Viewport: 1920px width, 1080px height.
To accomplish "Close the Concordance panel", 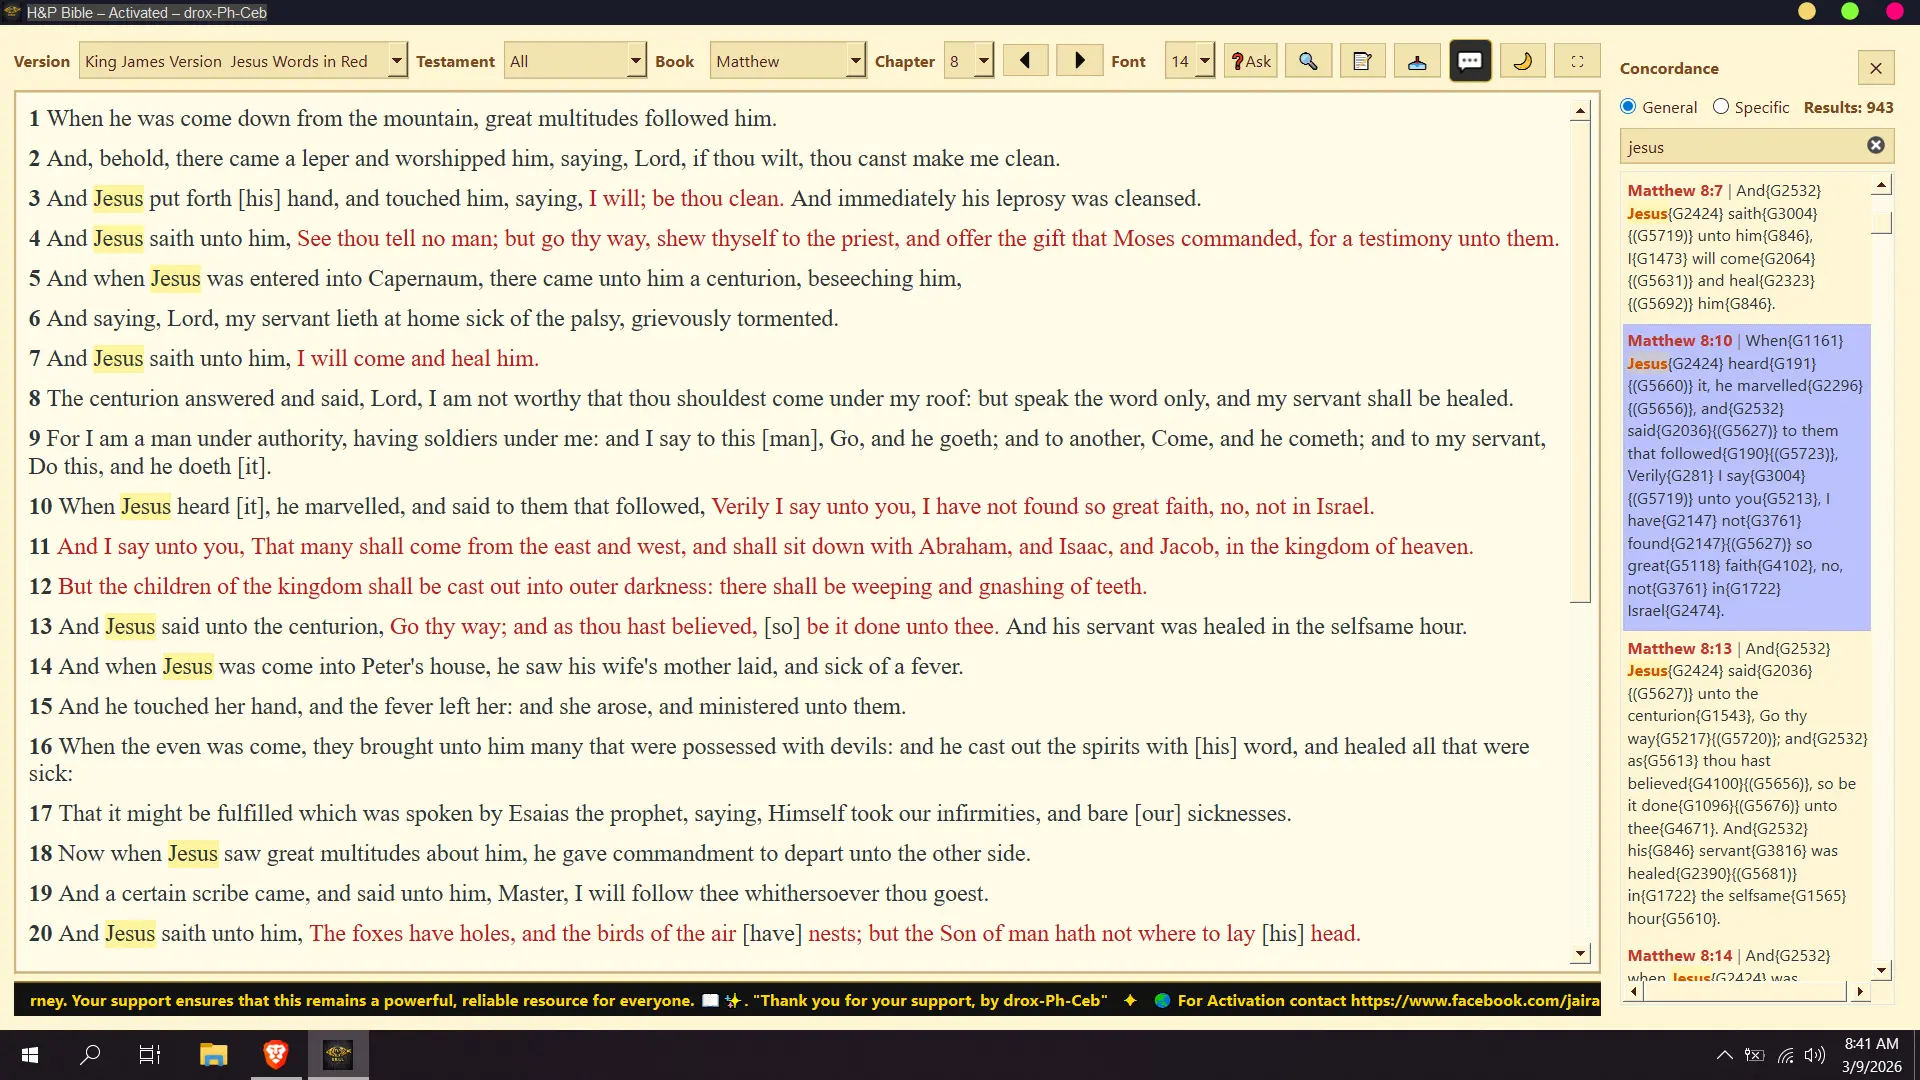I will tap(1876, 68).
